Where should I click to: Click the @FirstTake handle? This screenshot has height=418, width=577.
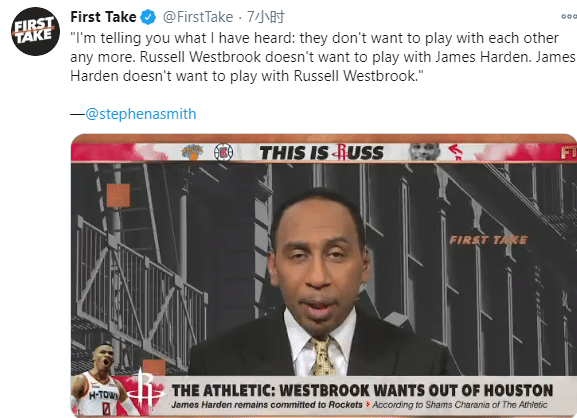pos(198,17)
